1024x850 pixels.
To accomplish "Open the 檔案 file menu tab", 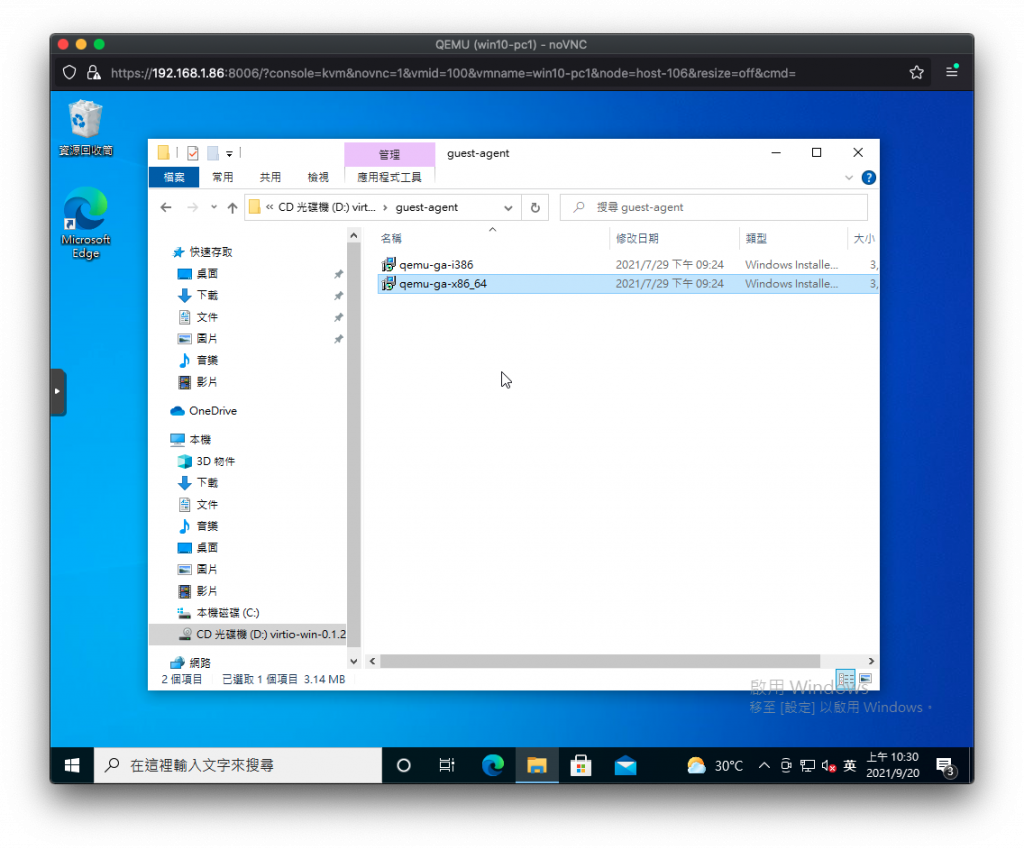I will [x=174, y=177].
